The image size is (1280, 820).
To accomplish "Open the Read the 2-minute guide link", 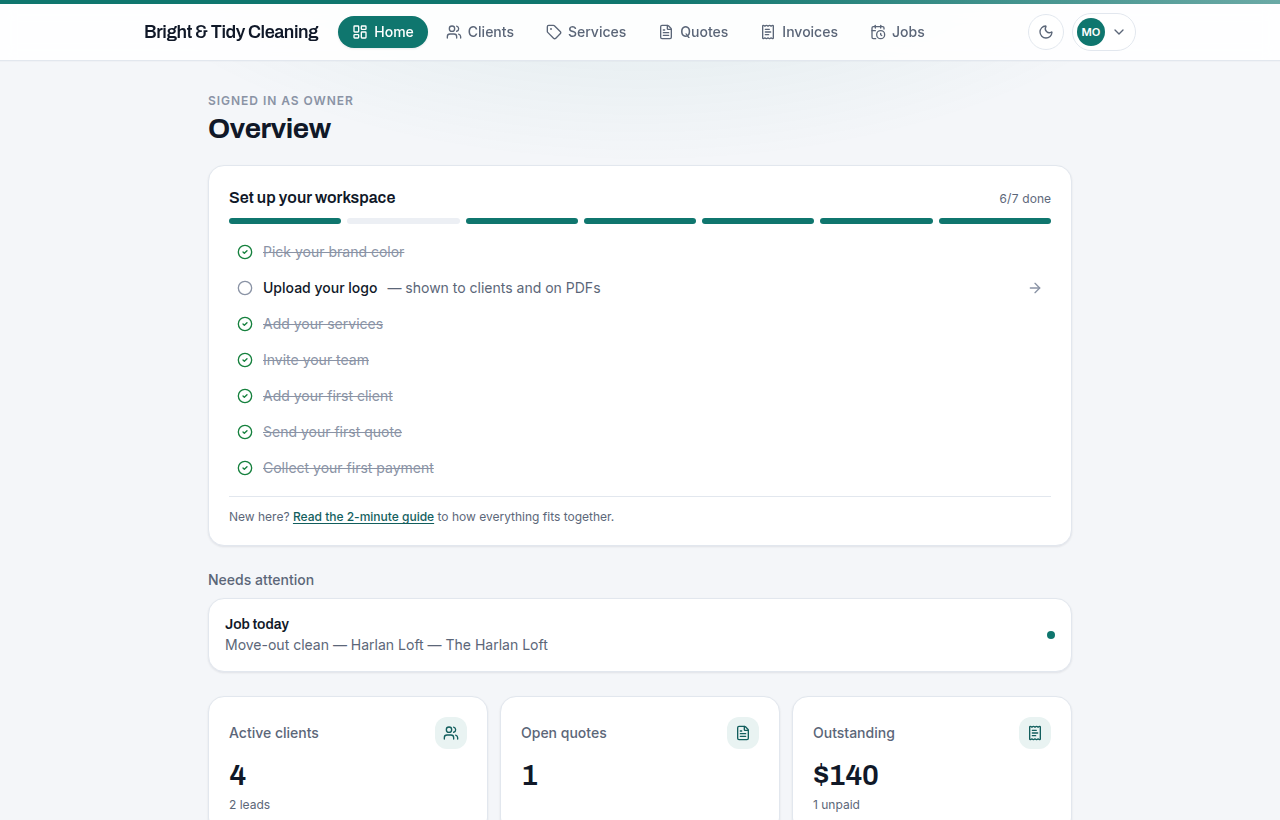I will click(x=363, y=517).
